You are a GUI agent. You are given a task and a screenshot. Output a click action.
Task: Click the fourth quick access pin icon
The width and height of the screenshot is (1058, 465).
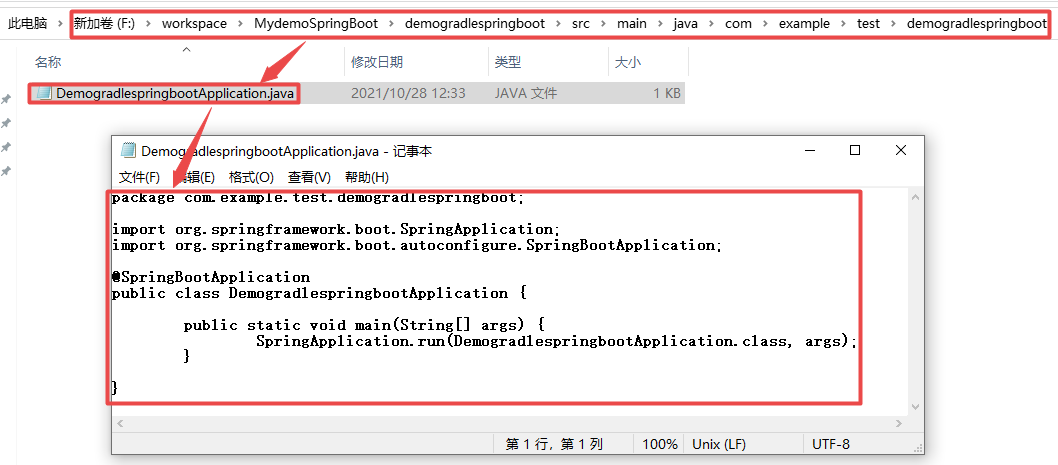(5, 171)
